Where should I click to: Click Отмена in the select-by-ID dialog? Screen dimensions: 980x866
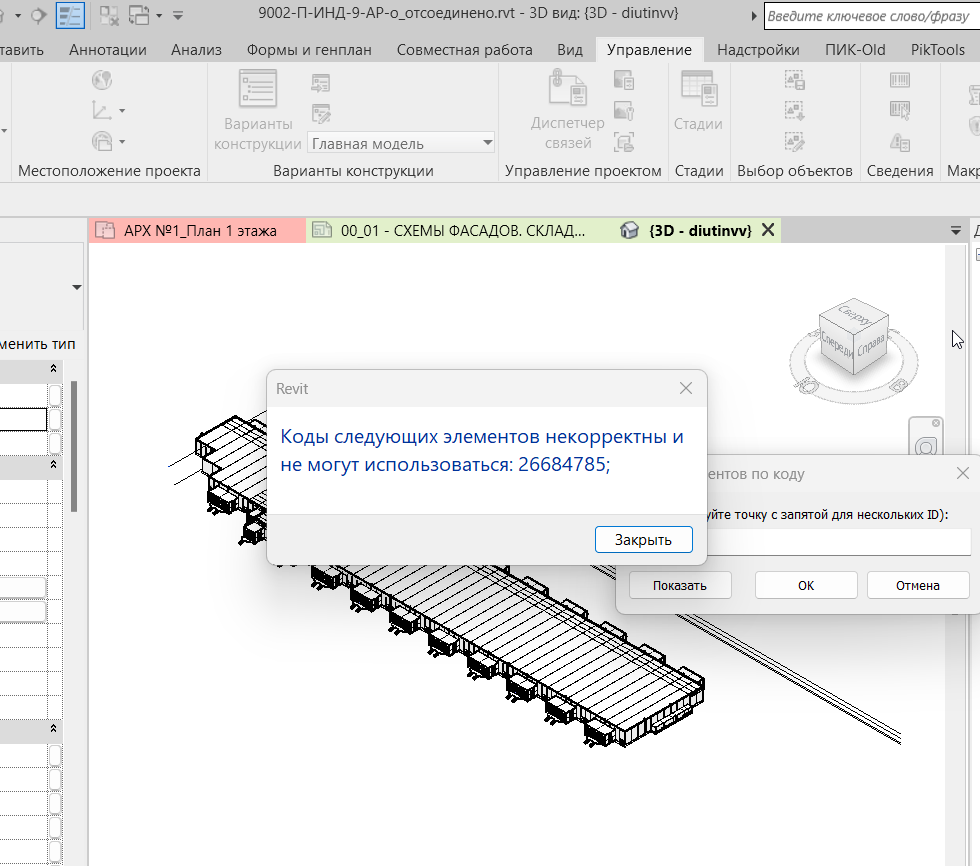tap(918, 585)
